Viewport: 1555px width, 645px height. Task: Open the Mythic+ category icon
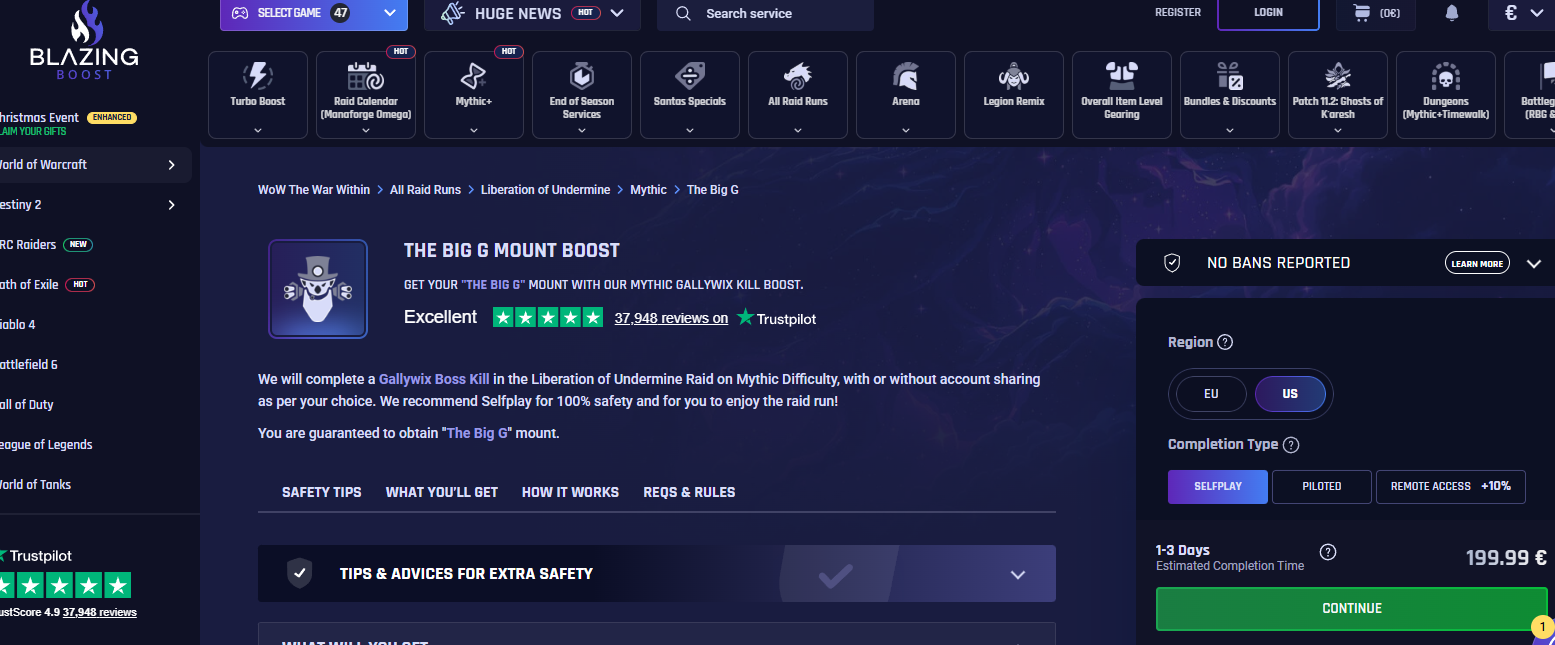pos(474,76)
